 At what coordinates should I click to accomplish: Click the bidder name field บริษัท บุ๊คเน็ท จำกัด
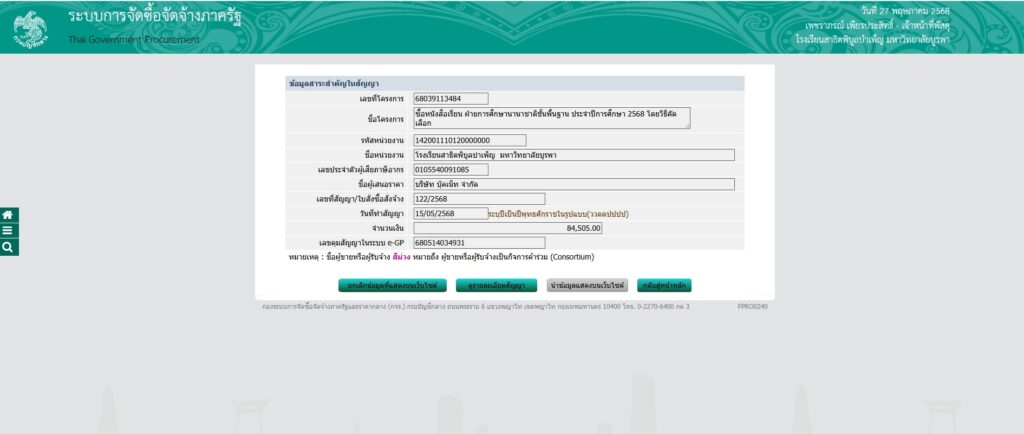573,184
